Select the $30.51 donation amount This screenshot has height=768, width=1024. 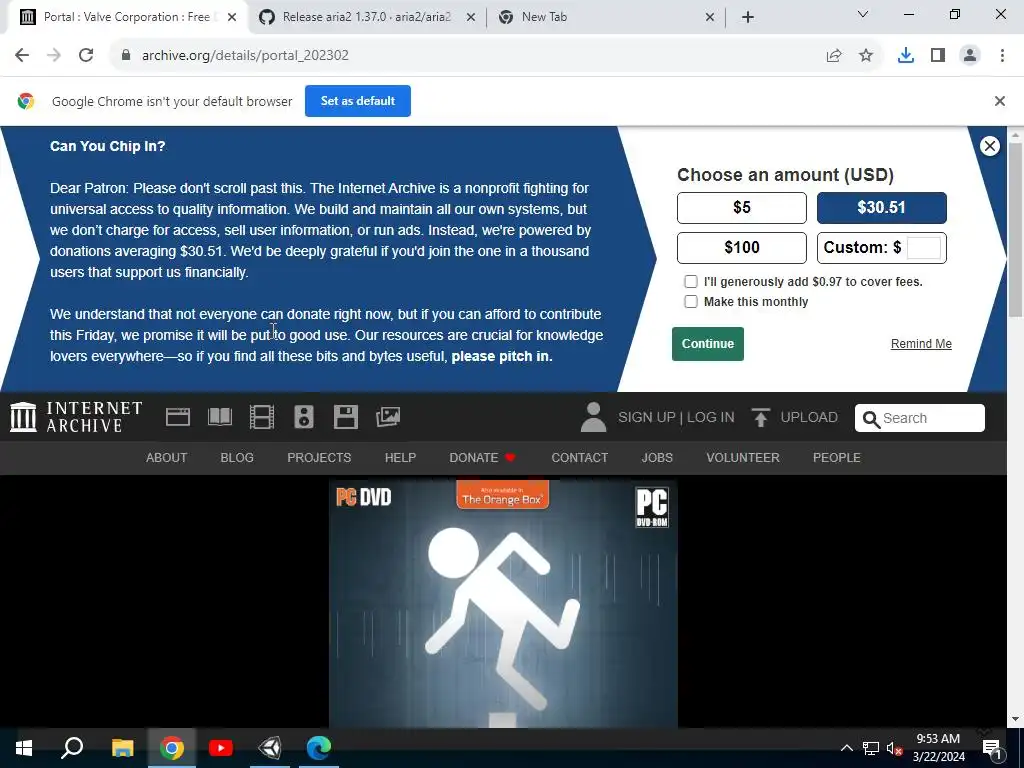coord(882,208)
